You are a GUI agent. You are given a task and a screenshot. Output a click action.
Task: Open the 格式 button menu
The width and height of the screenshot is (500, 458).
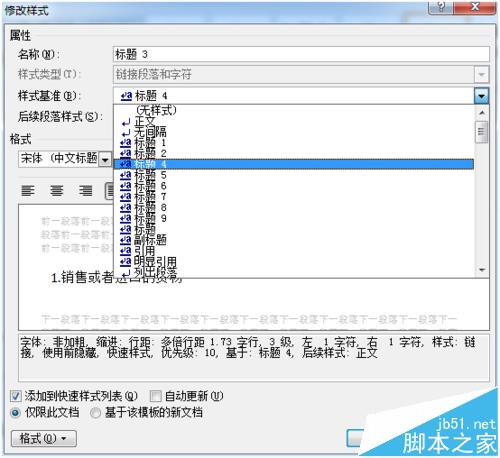(x=44, y=438)
